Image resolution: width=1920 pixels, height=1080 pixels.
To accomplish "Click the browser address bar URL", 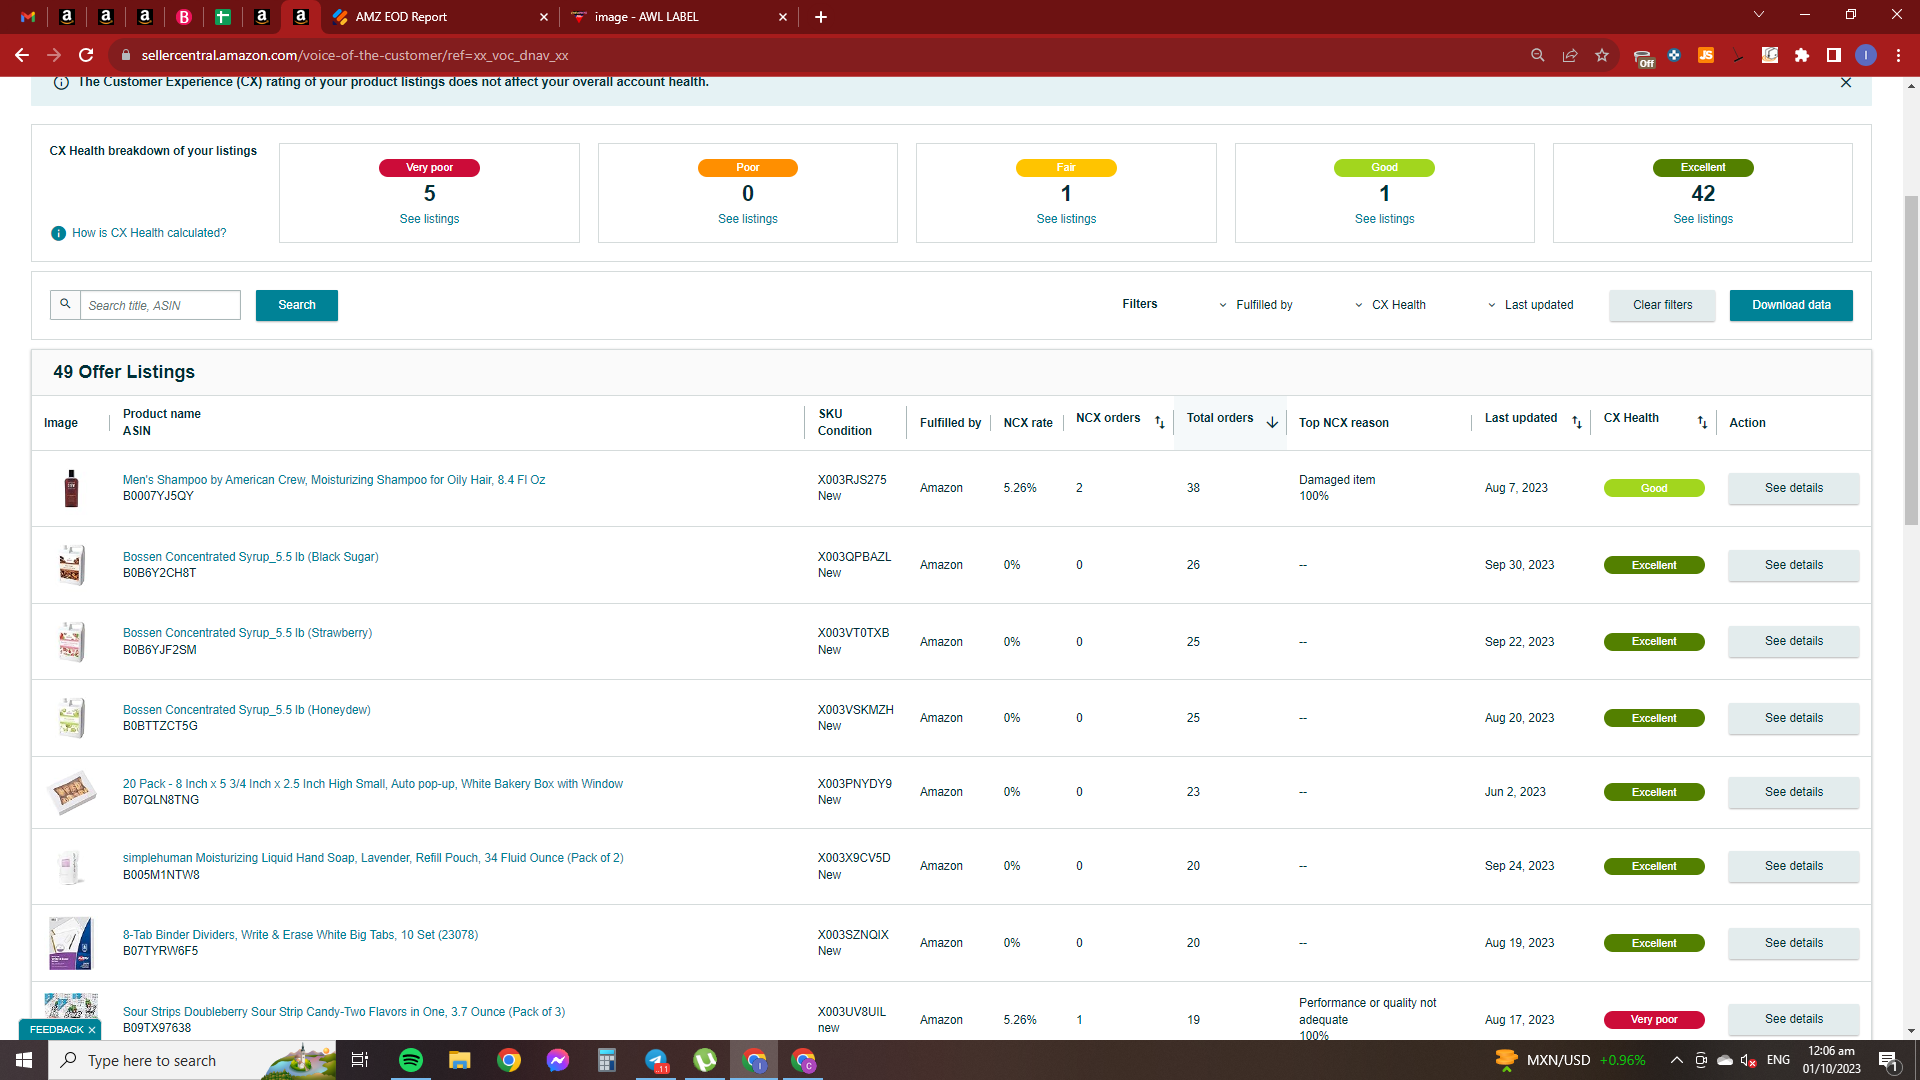I will [355, 55].
